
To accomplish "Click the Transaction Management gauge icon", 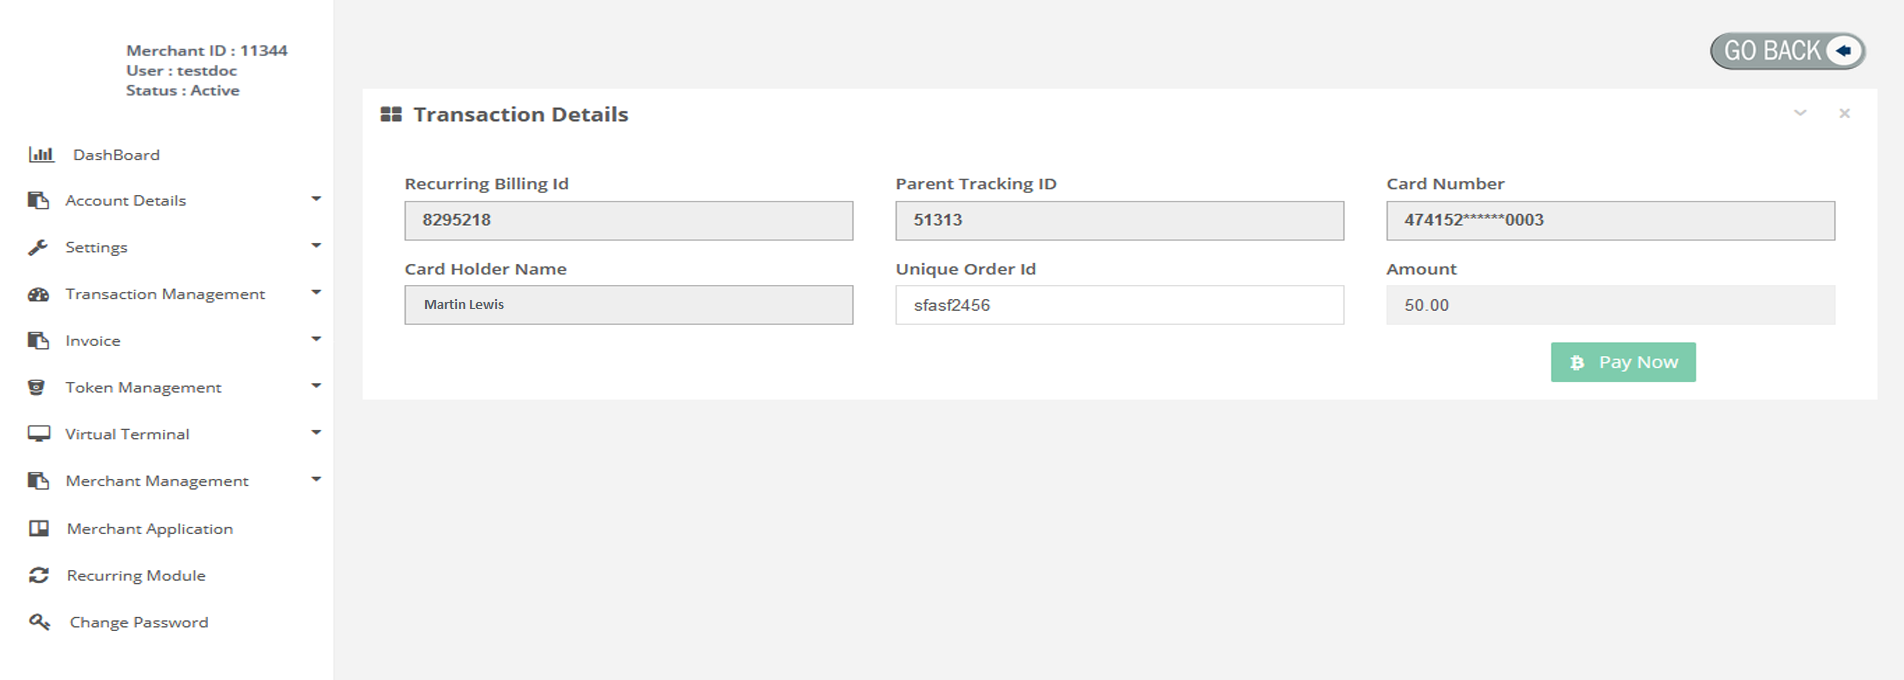I will coord(38,294).
